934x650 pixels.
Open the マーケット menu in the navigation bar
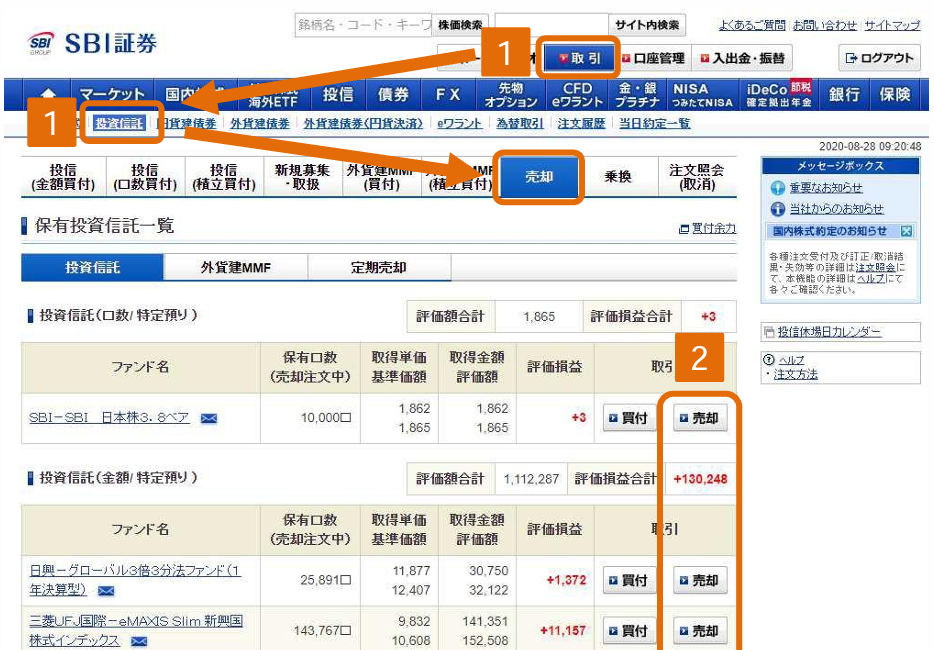112,94
